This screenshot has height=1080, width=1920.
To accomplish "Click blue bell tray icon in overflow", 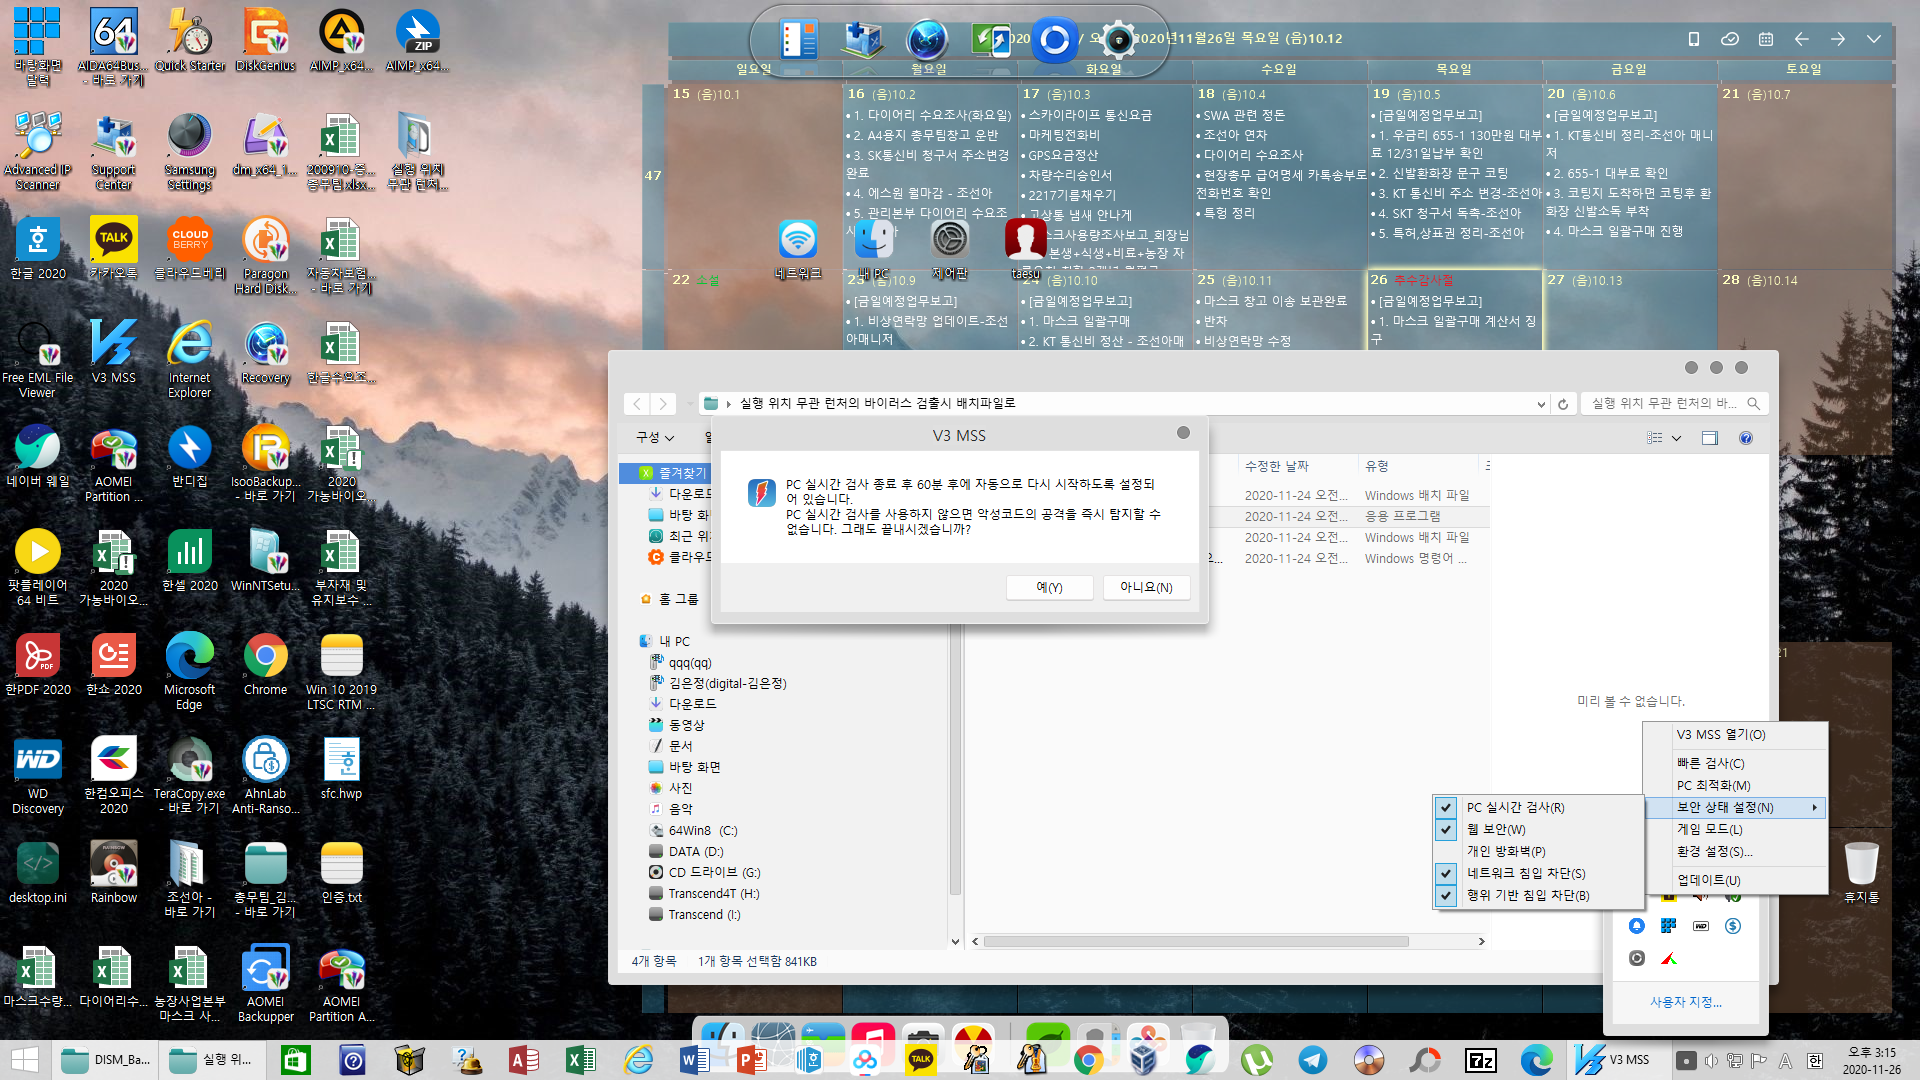I will tap(1637, 926).
